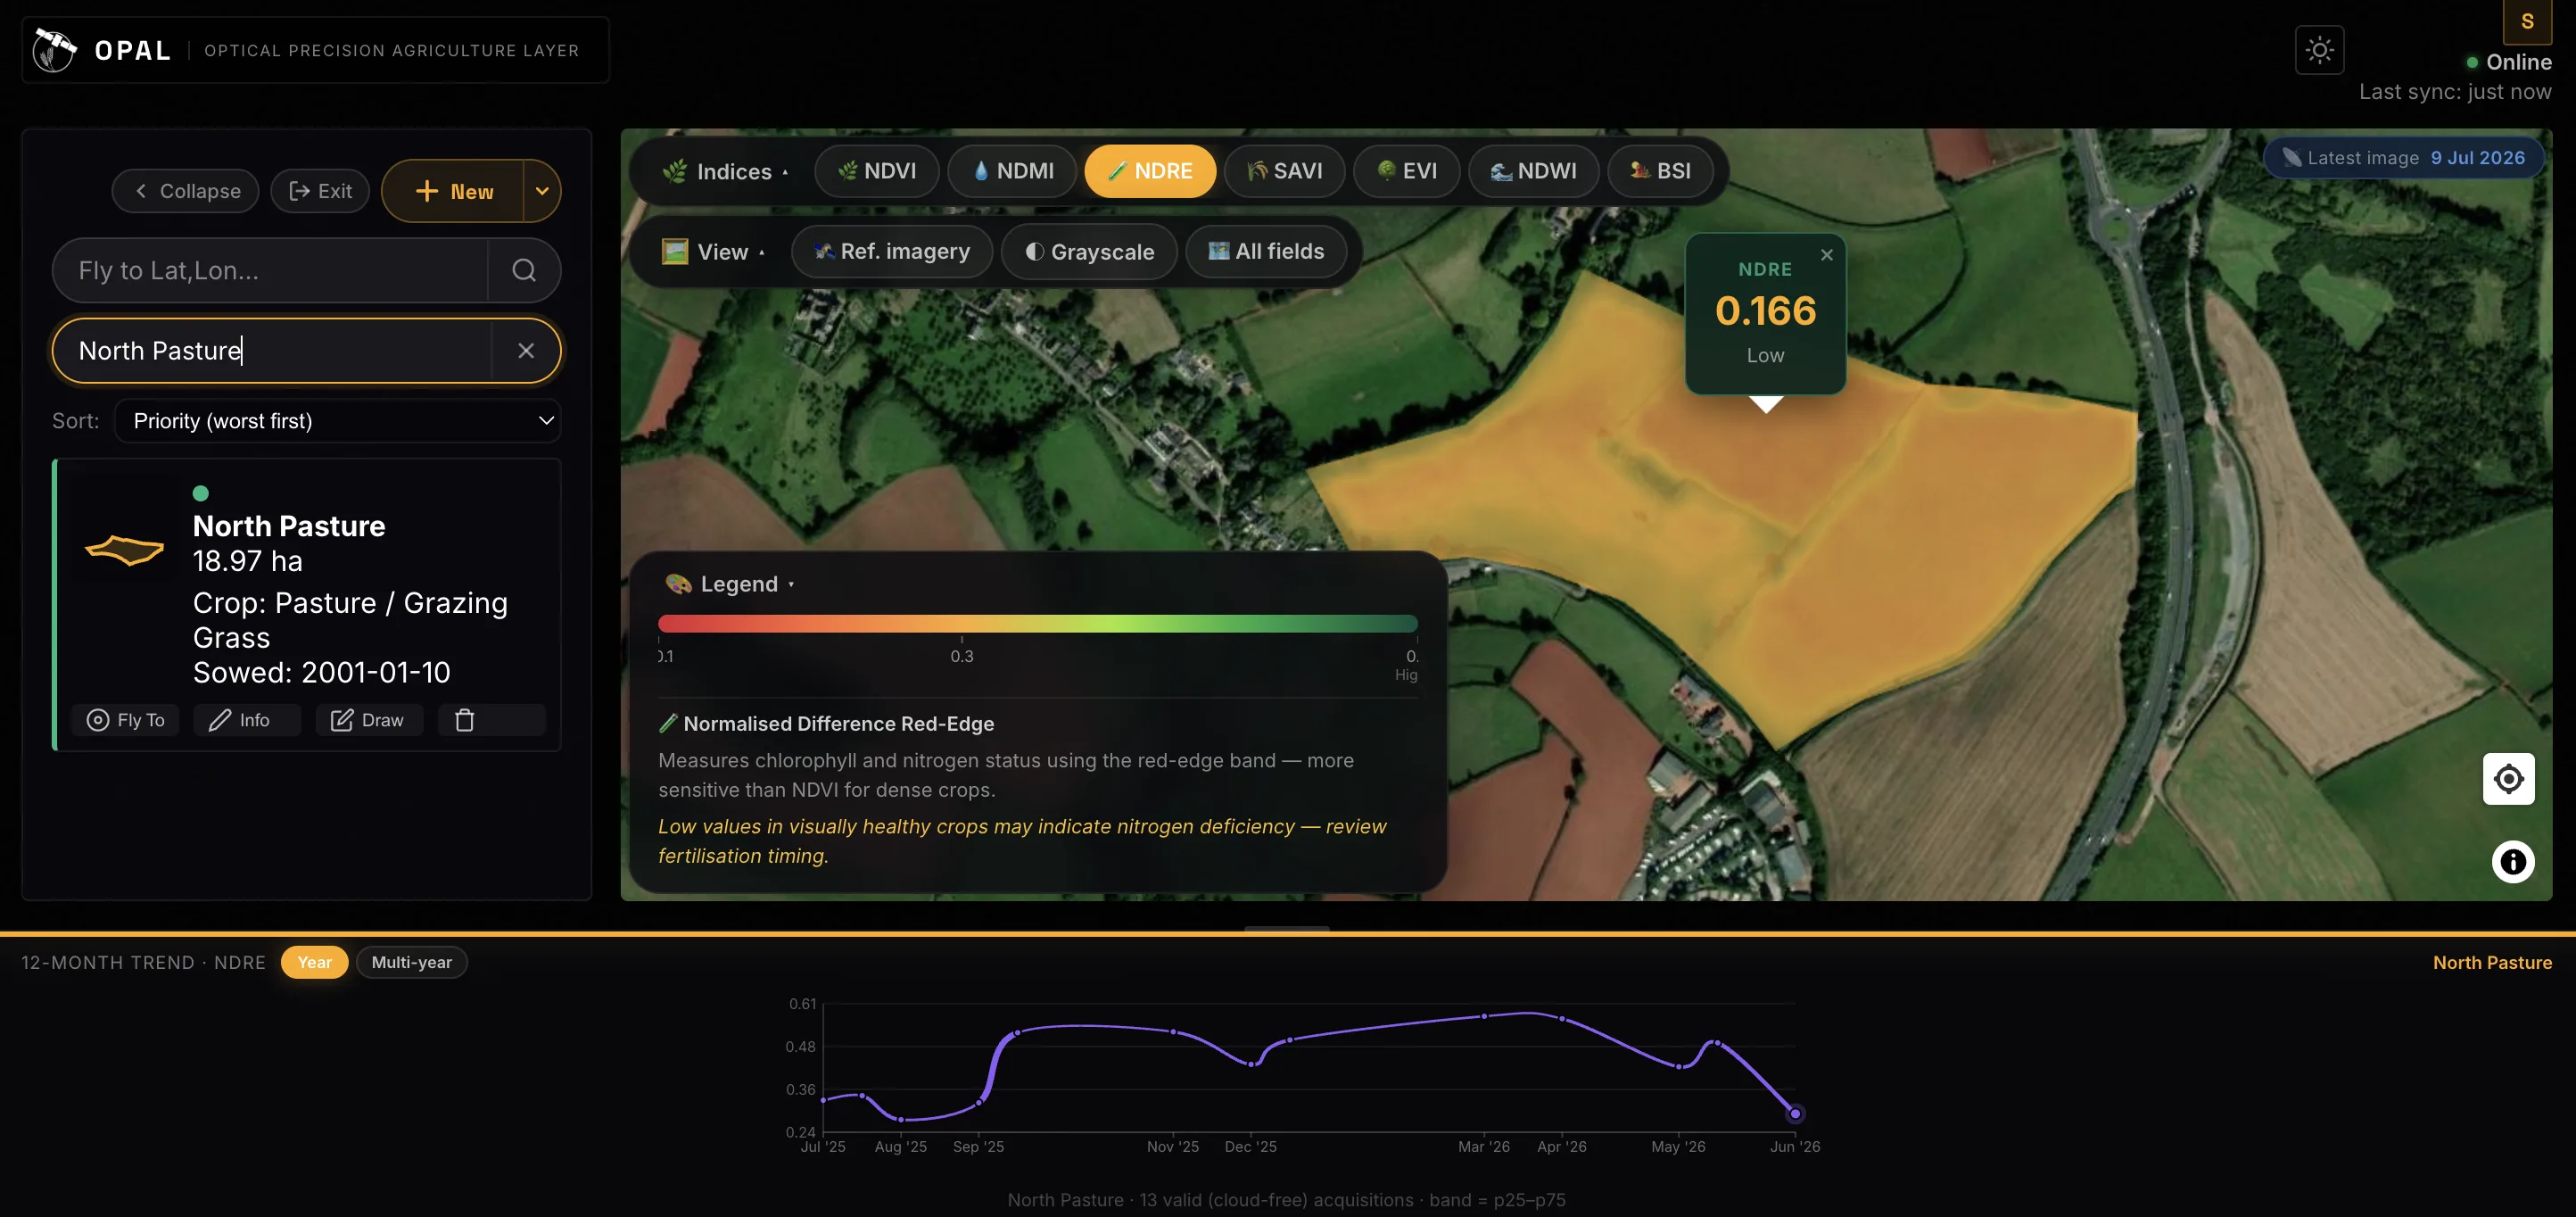Open the New button dropdown arrow
This screenshot has height=1217, width=2576.
point(542,191)
